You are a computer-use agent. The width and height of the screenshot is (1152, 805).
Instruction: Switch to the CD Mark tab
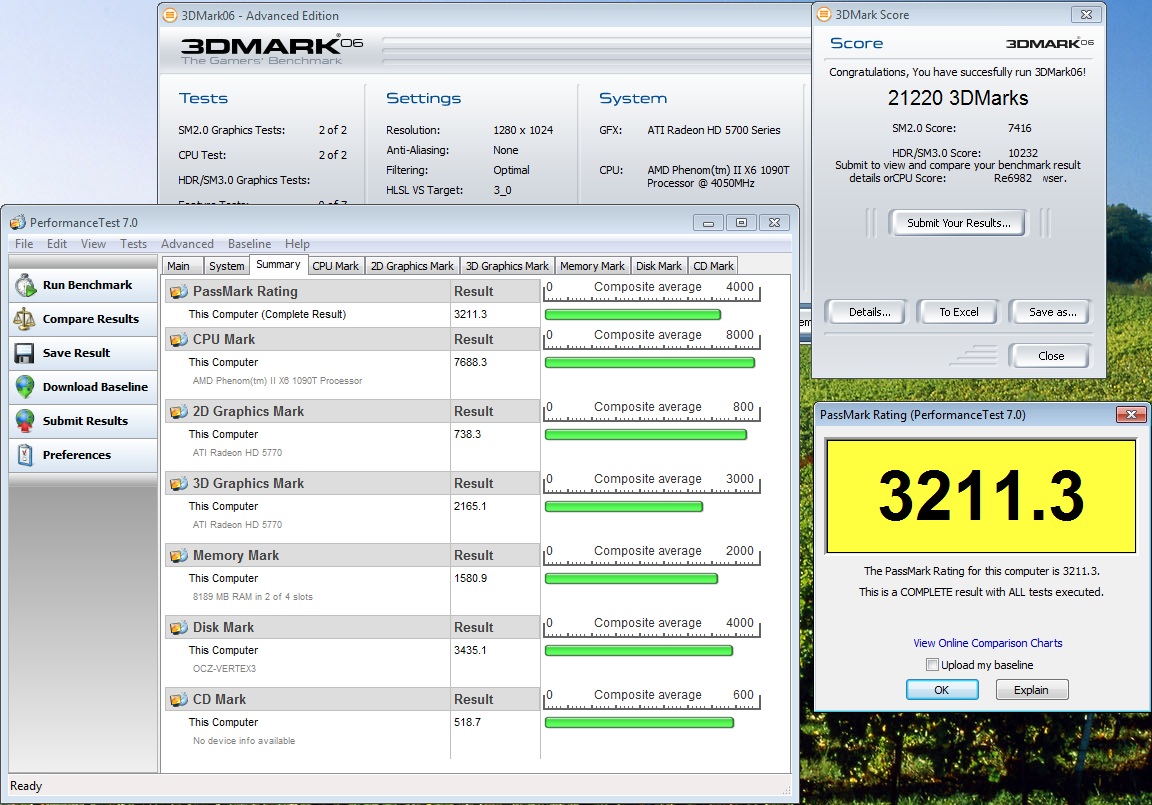(x=713, y=266)
